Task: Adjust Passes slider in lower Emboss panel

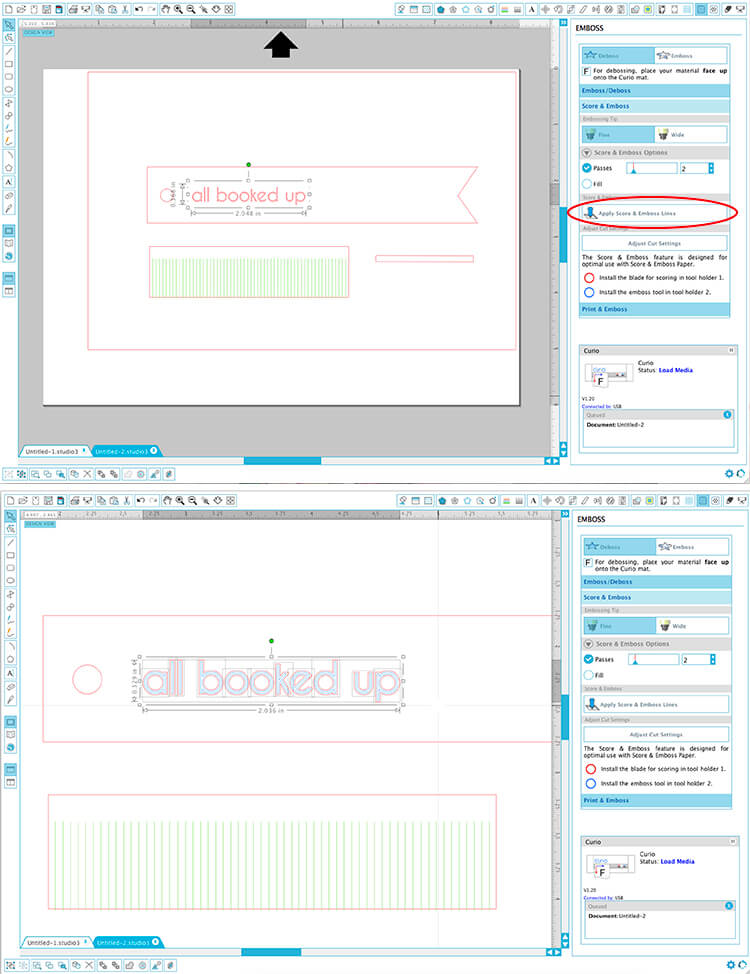Action: [653, 660]
